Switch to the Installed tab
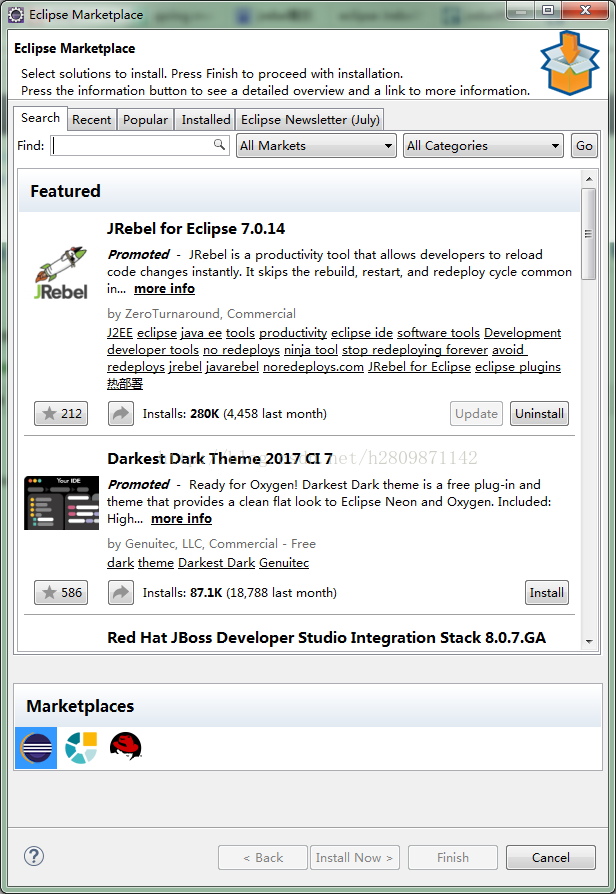This screenshot has width=616, height=894. (x=206, y=120)
